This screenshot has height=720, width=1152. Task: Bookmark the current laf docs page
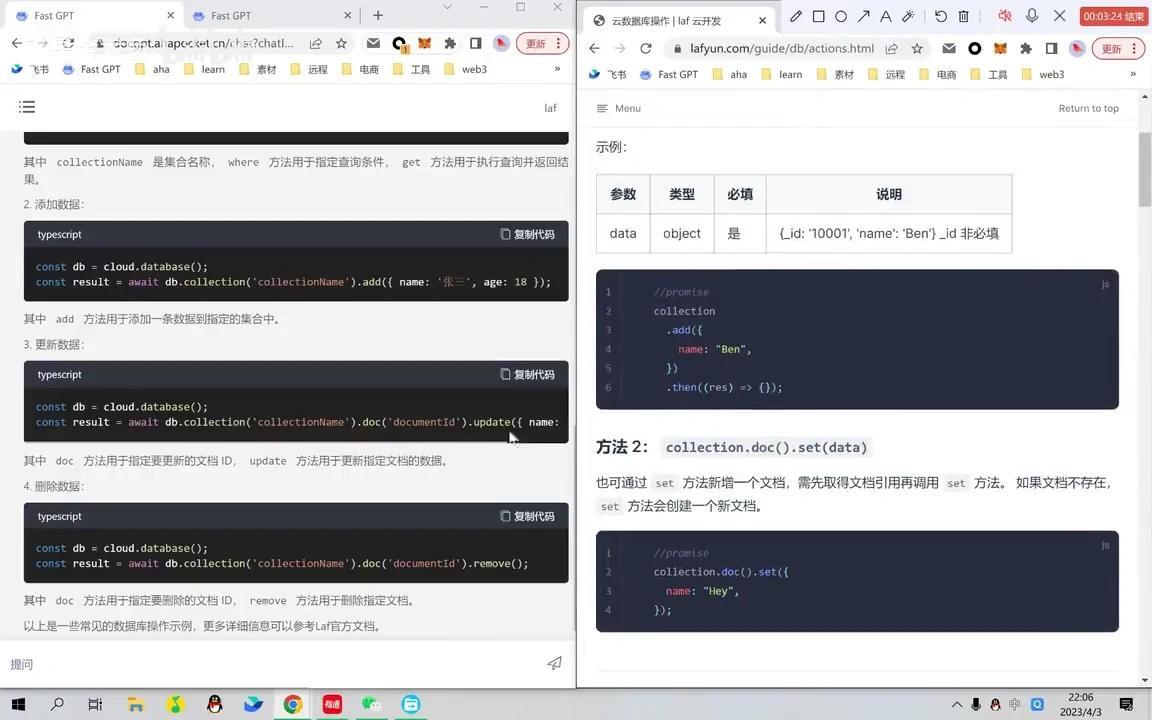coord(917,47)
